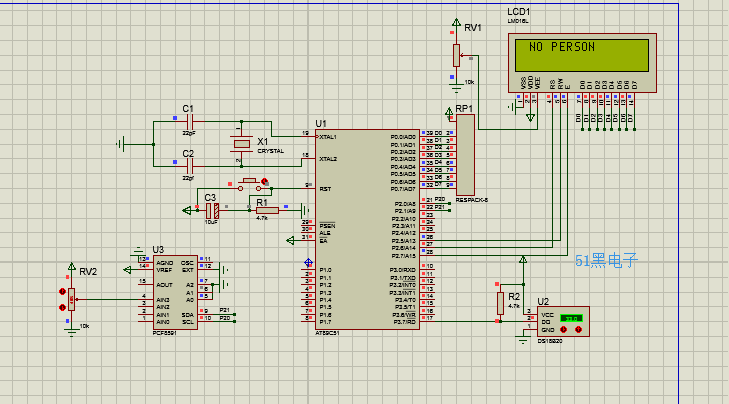Select the LCD1 display showing NO PERSON
This screenshot has width=729, height=404.
point(582,63)
